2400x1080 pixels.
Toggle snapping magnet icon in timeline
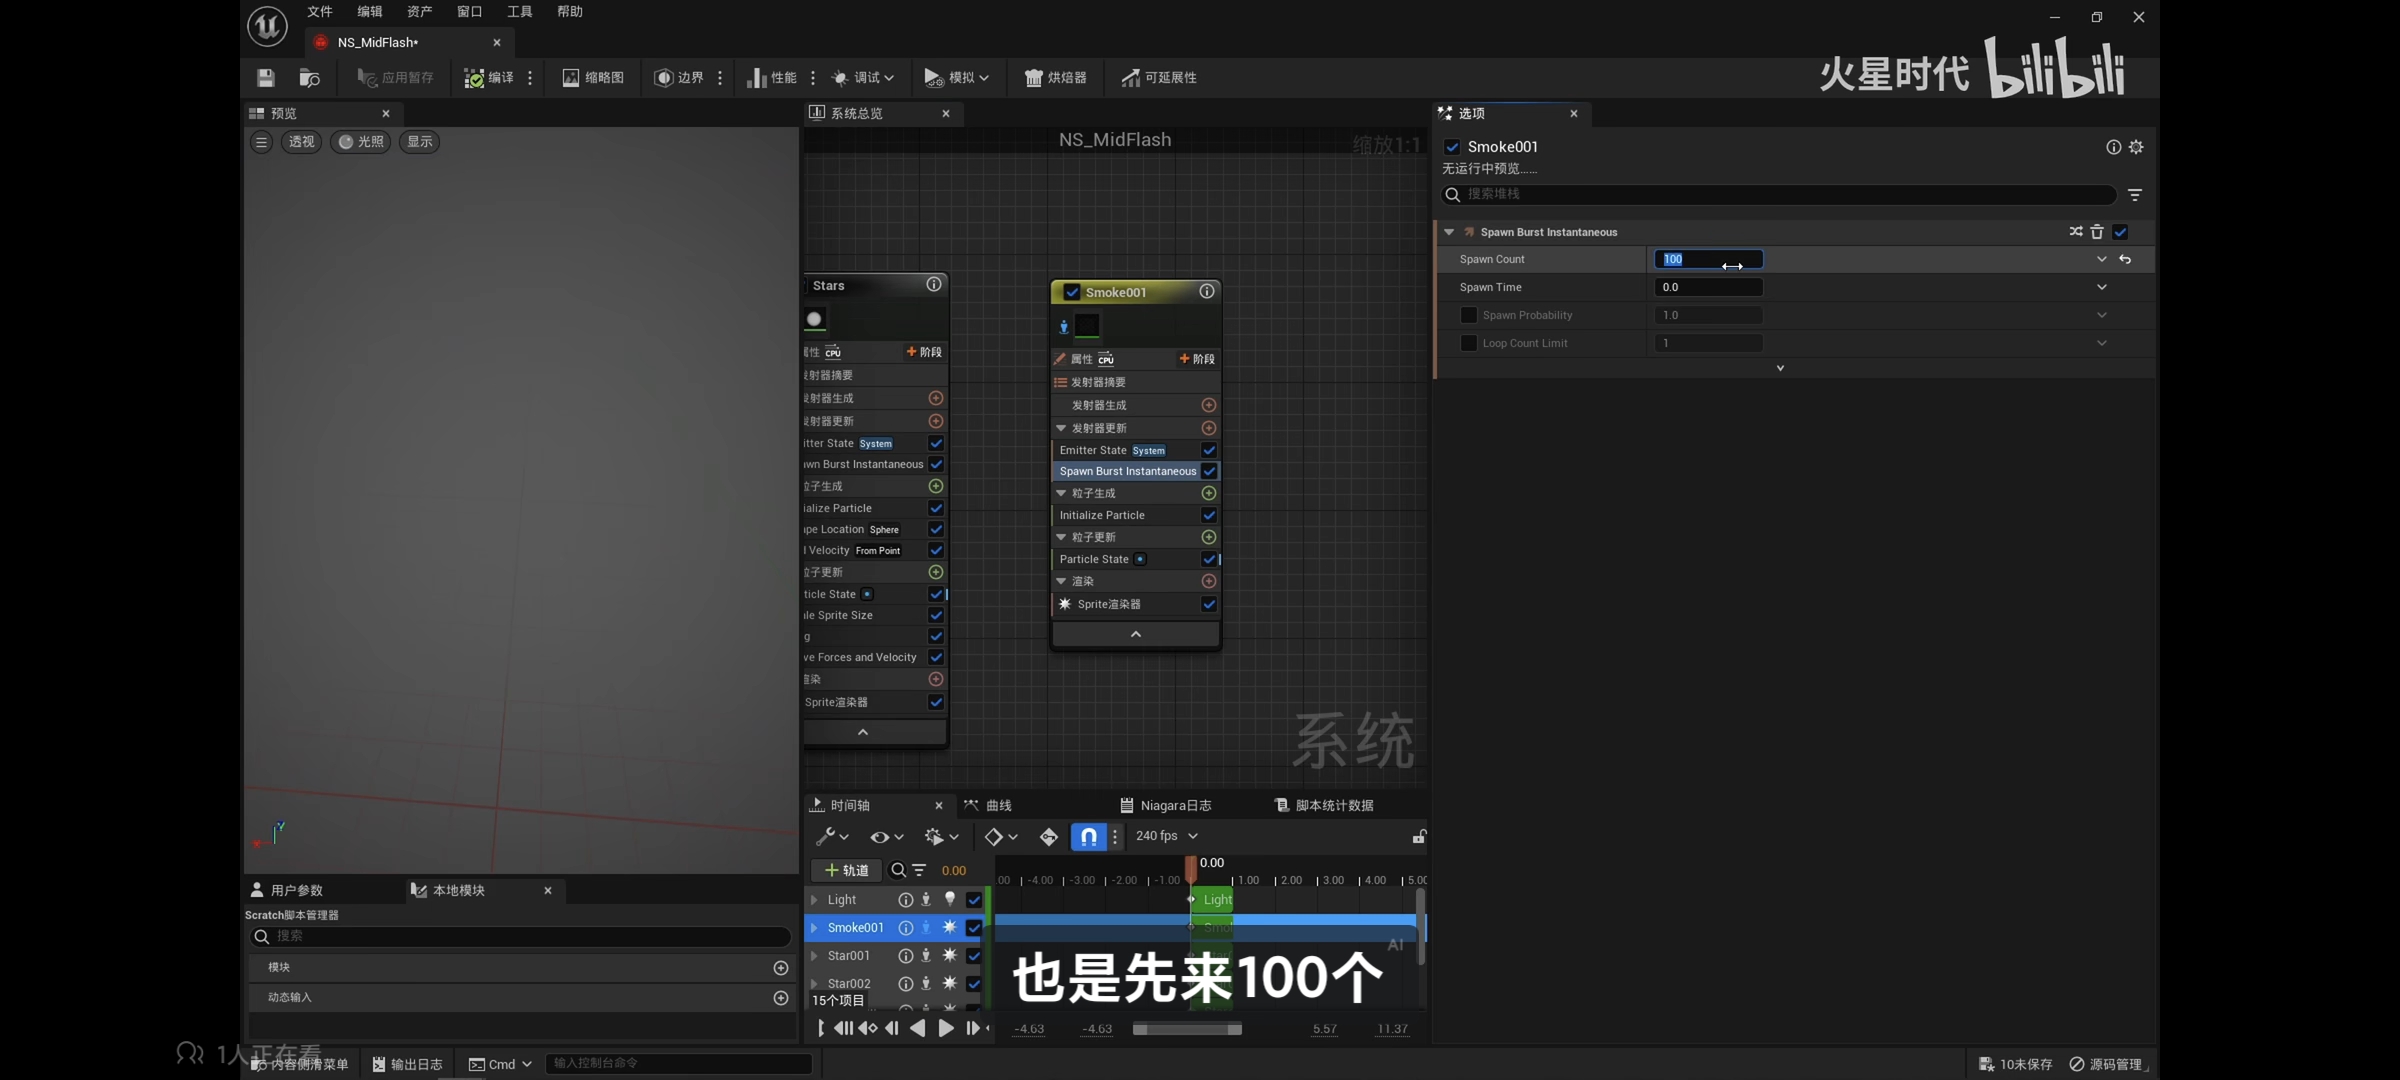(1088, 836)
